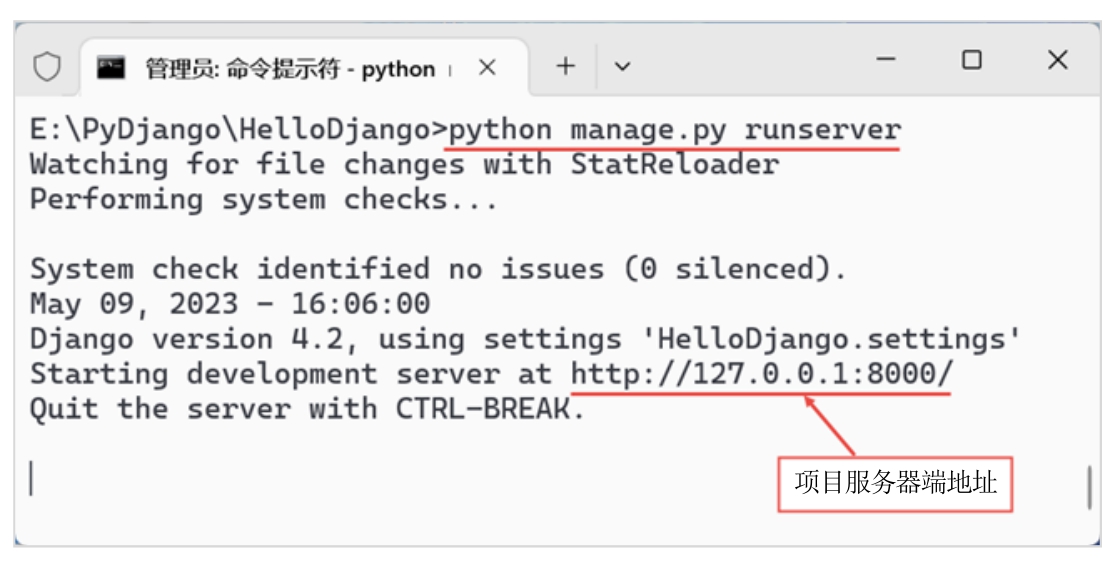Click the May 09, 2023 timestamp line
Screen dimensions: 1118x563
click(230, 304)
